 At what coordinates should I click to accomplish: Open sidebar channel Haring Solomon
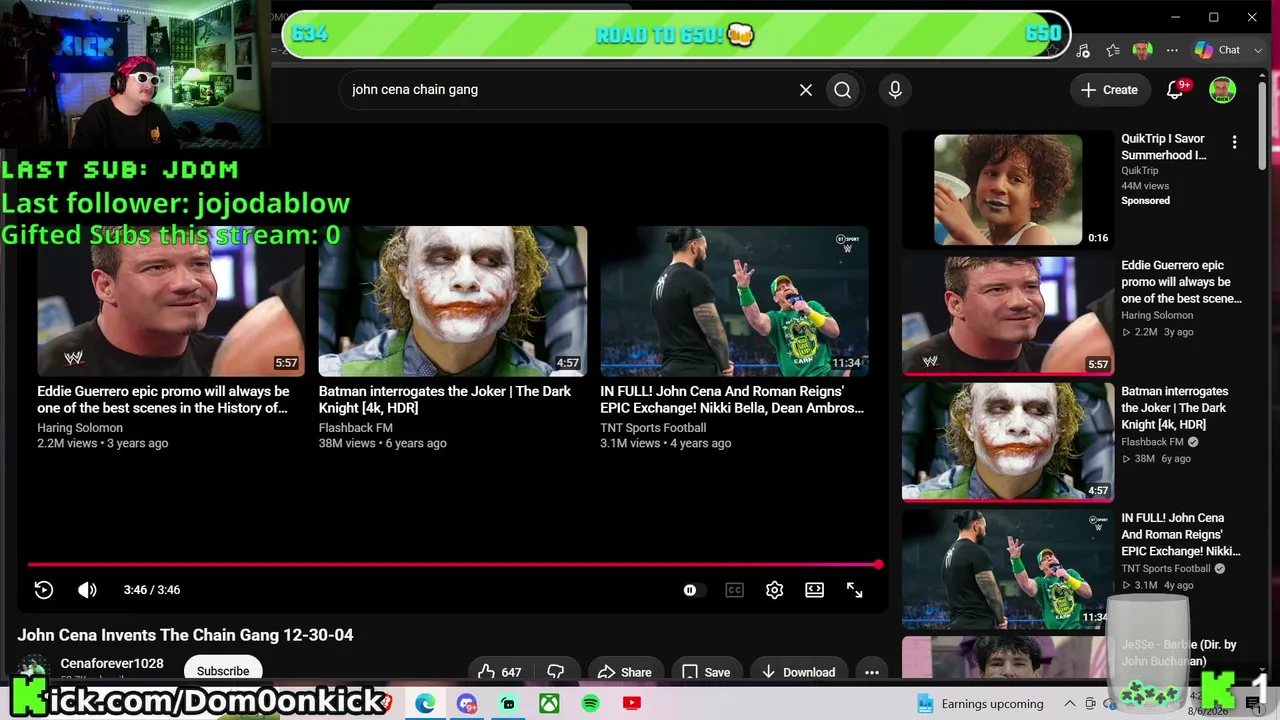(x=1157, y=315)
